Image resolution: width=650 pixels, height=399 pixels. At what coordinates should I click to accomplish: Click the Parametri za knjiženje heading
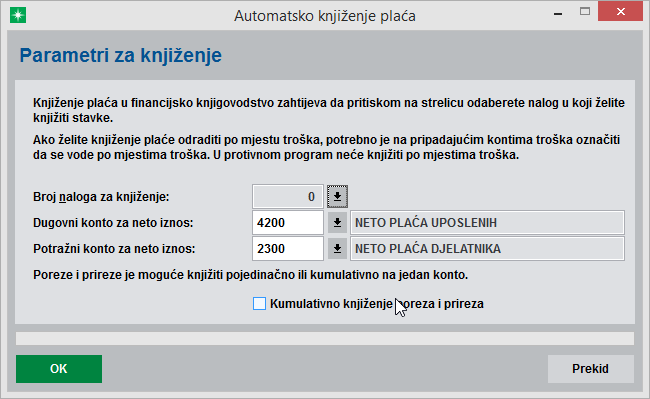click(121, 55)
